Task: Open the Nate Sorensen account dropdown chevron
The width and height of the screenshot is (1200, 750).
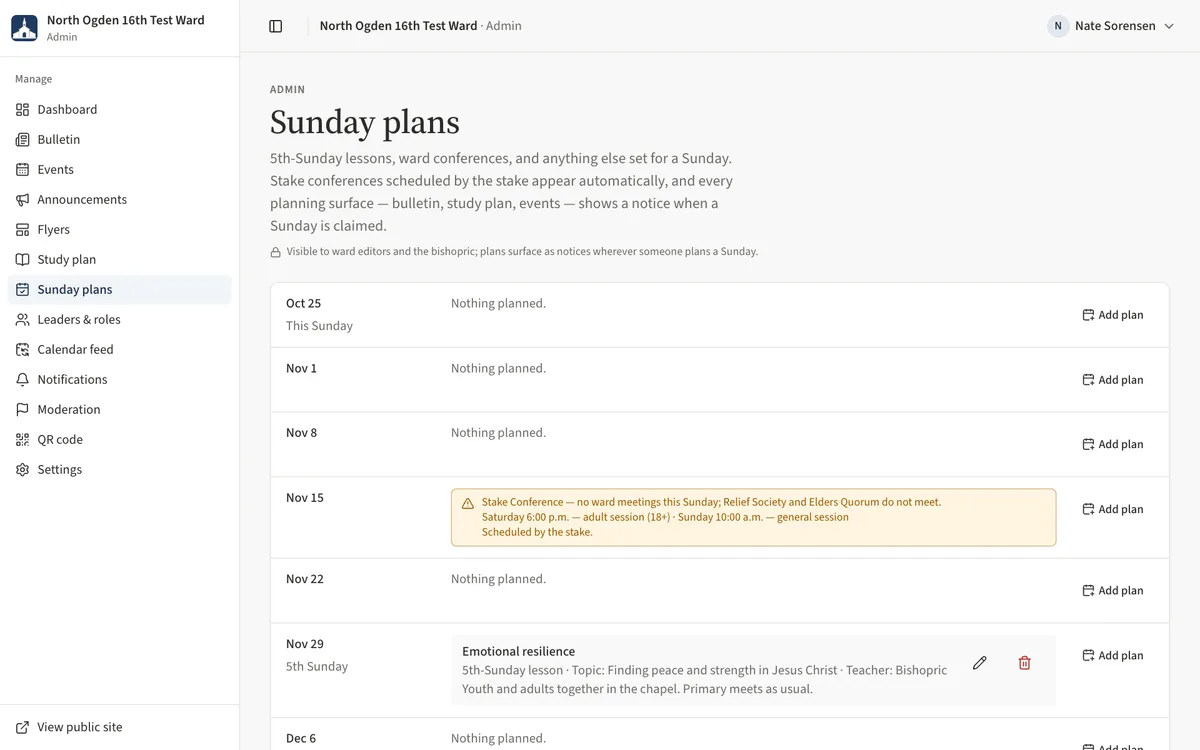Action: (x=1169, y=26)
